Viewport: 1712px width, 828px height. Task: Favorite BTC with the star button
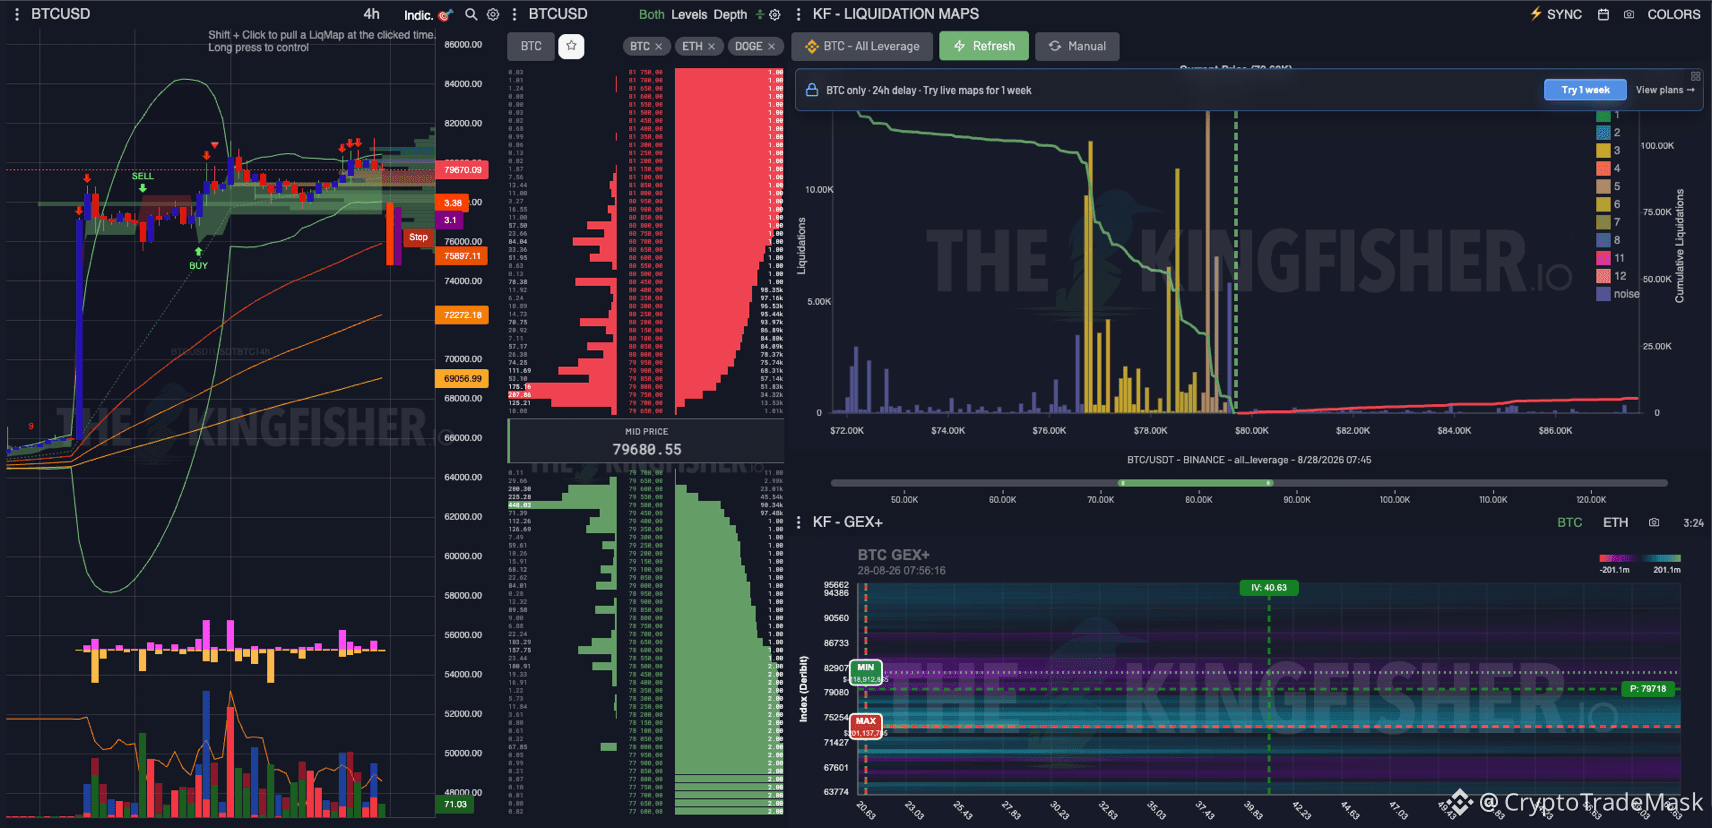click(x=571, y=46)
